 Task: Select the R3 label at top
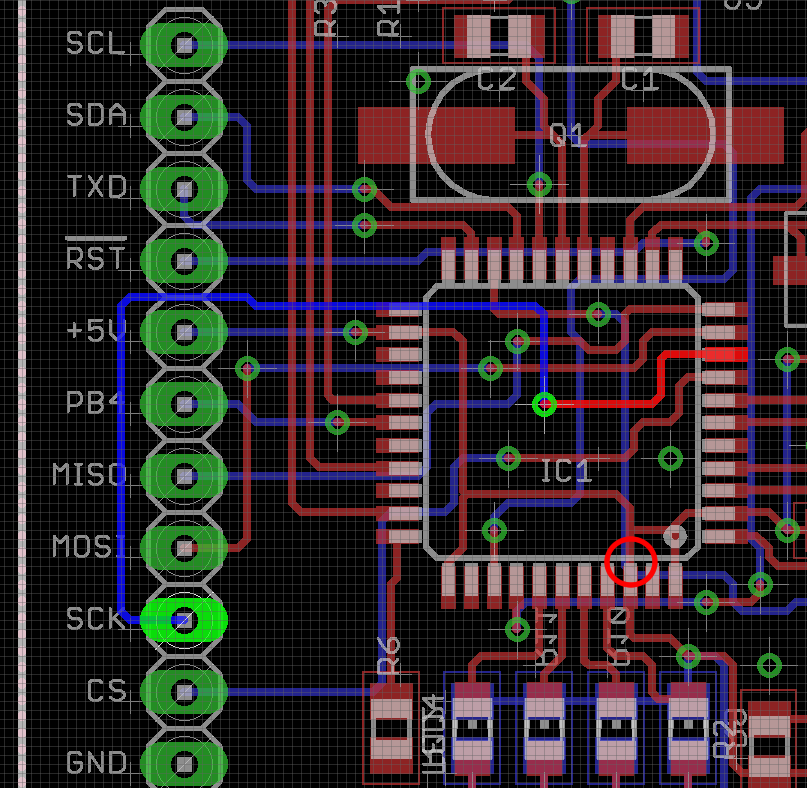pos(326,19)
